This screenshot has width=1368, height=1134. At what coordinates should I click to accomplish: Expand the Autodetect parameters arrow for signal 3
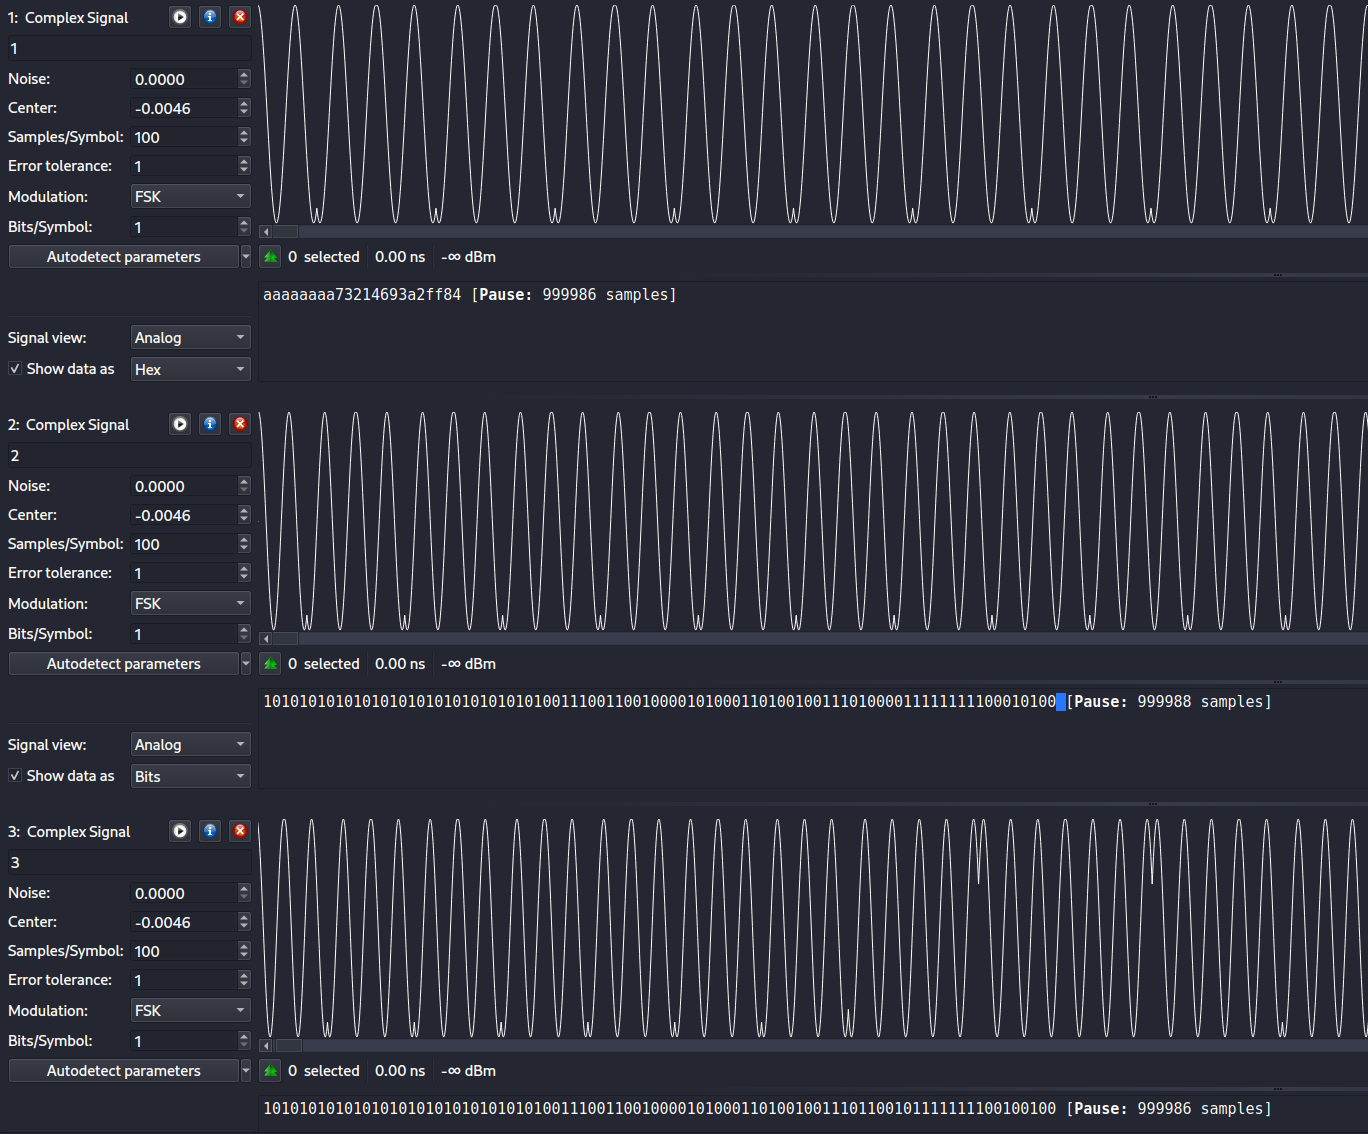[246, 1071]
